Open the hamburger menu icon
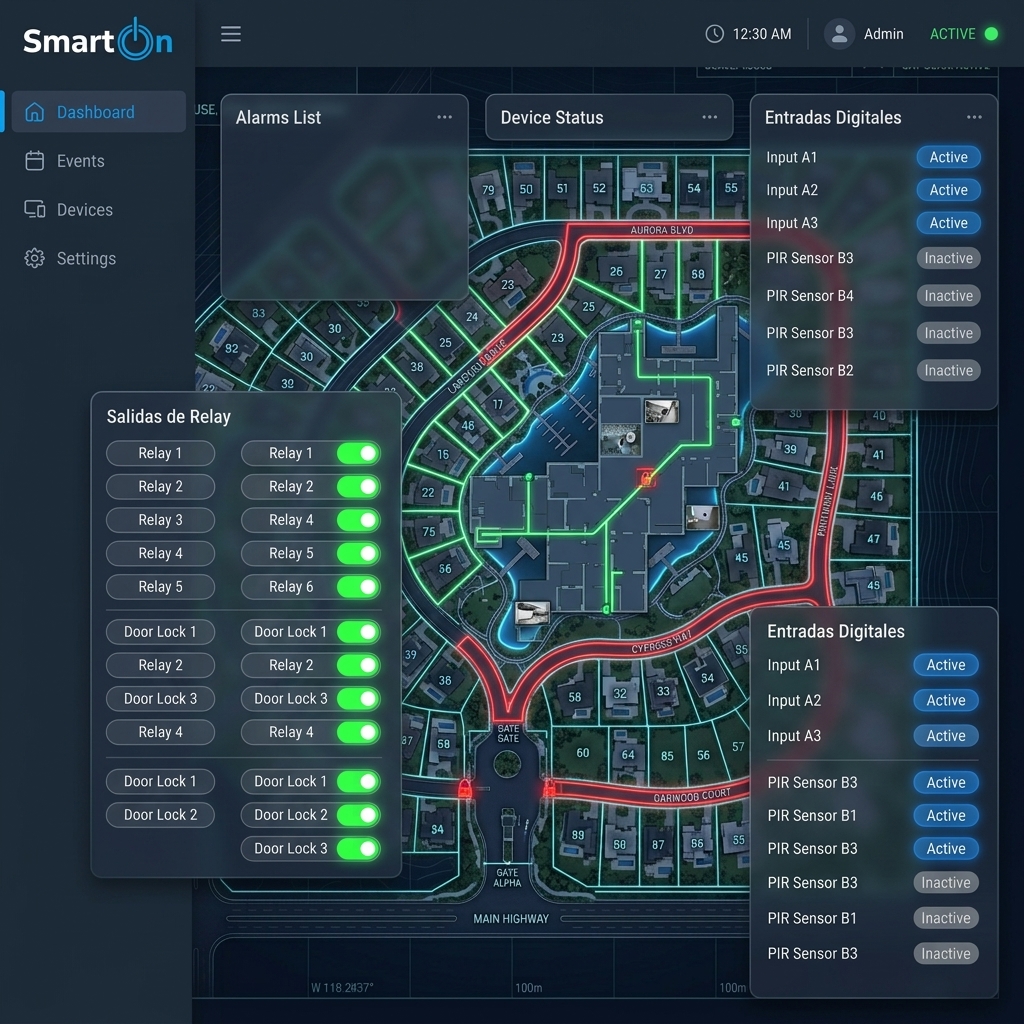Screen dimensions: 1024x1024 [231, 34]
